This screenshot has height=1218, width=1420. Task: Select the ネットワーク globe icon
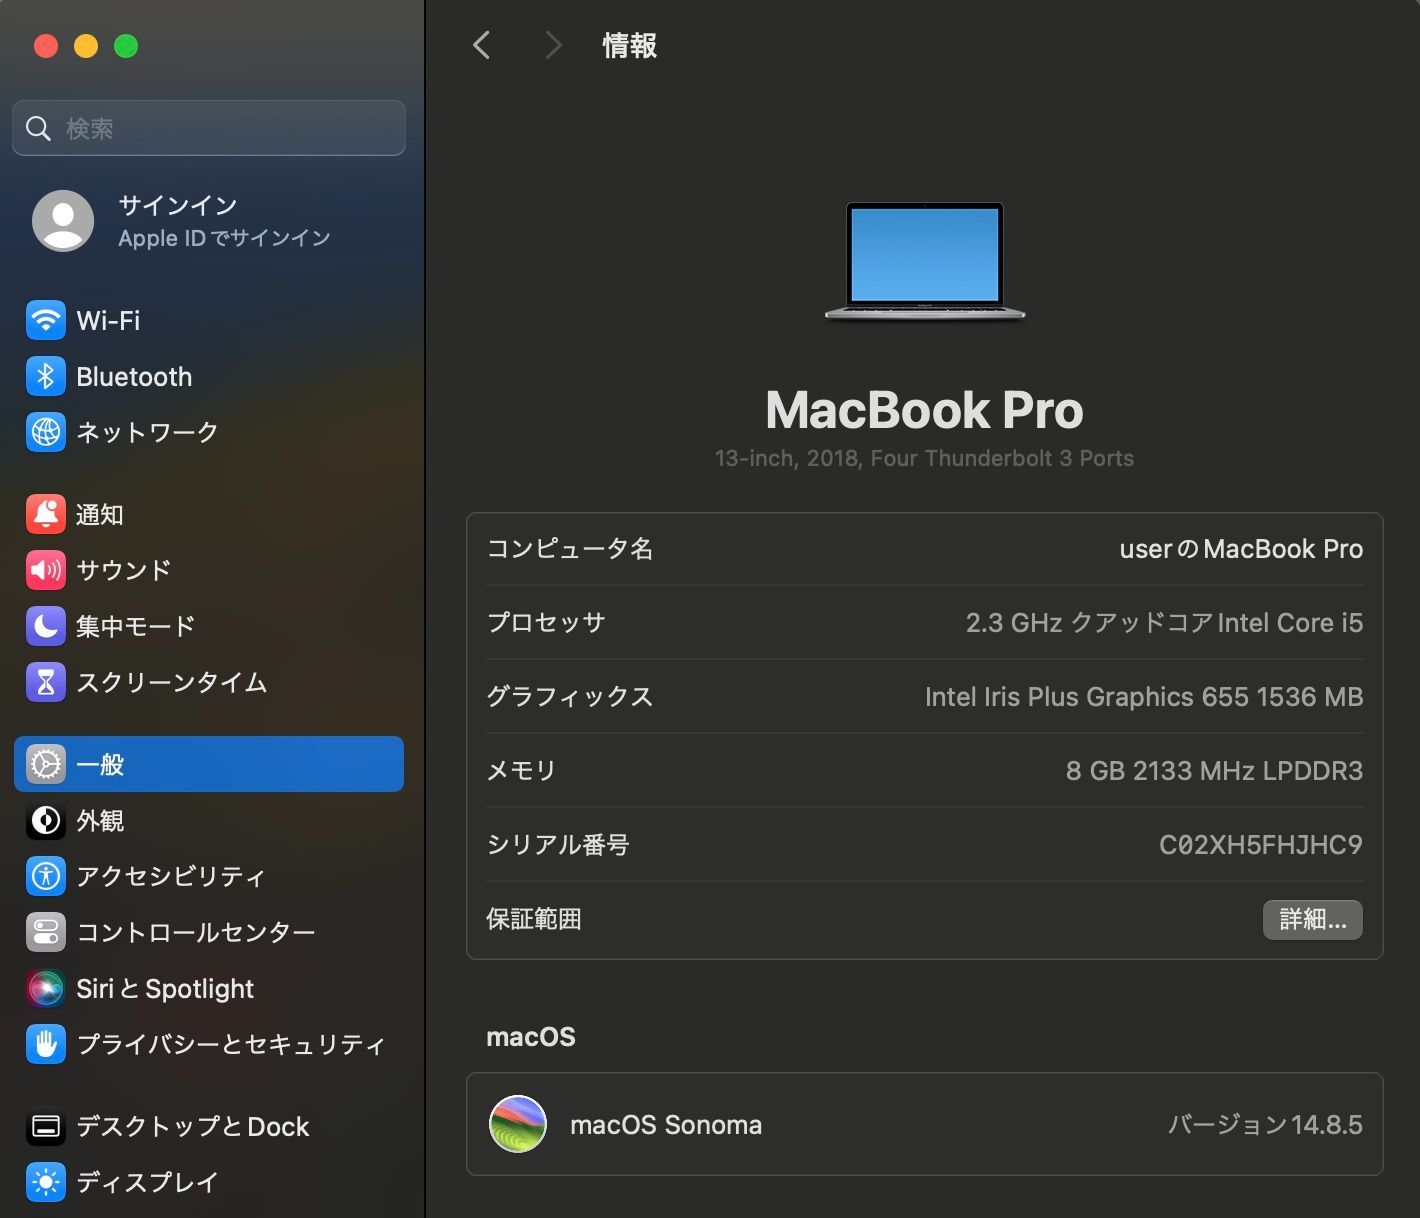[46, 432]
